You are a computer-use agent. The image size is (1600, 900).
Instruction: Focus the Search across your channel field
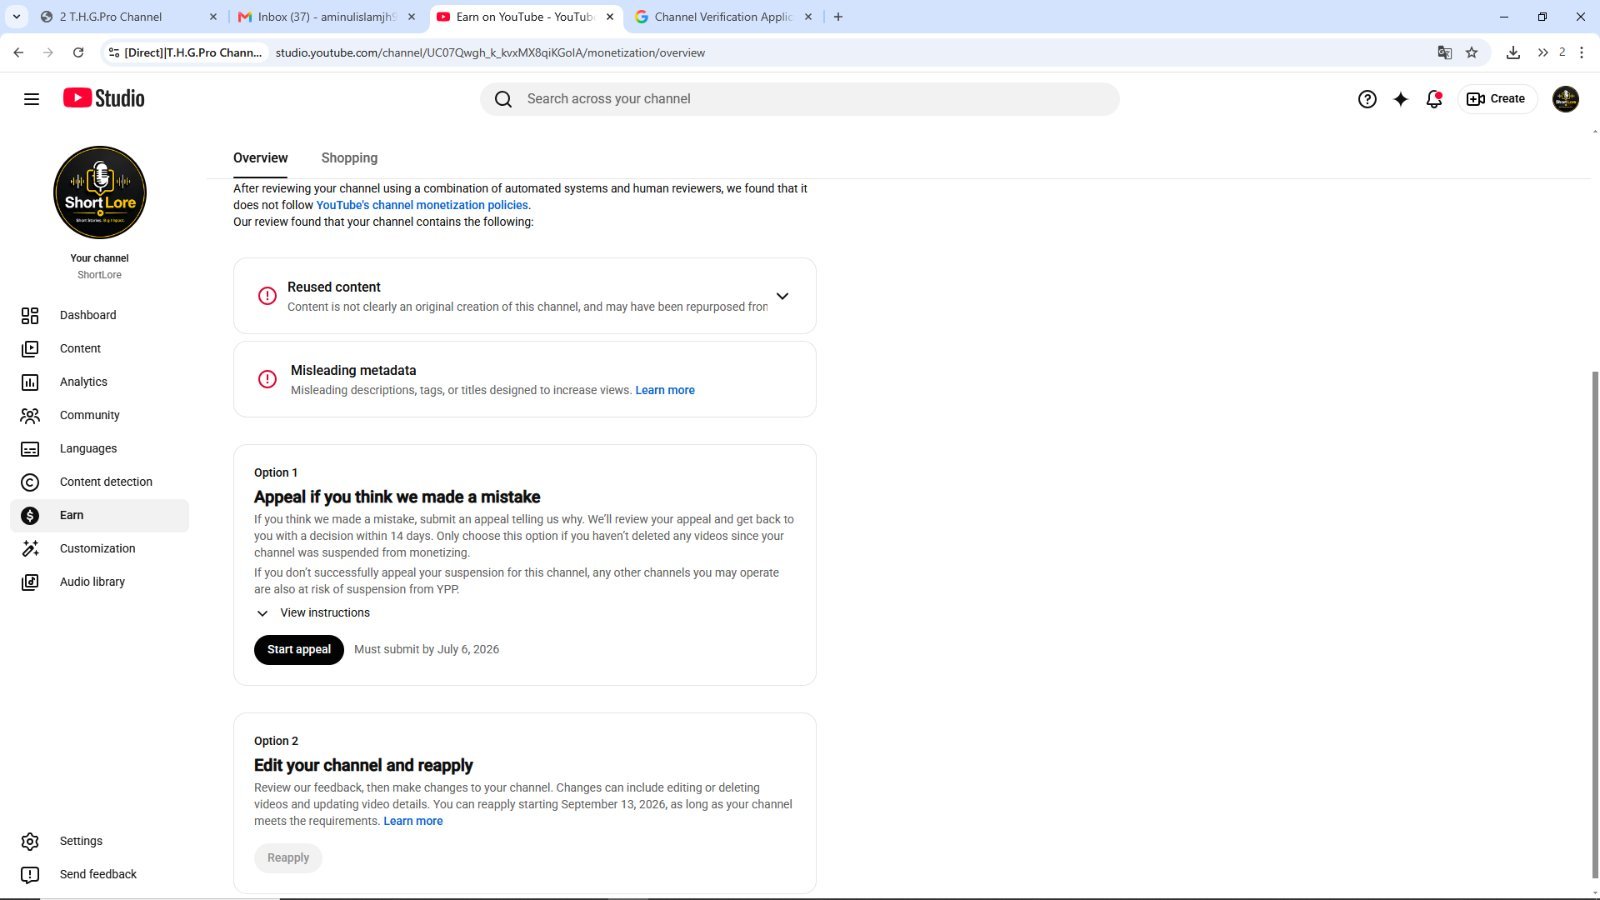(799, 99)
